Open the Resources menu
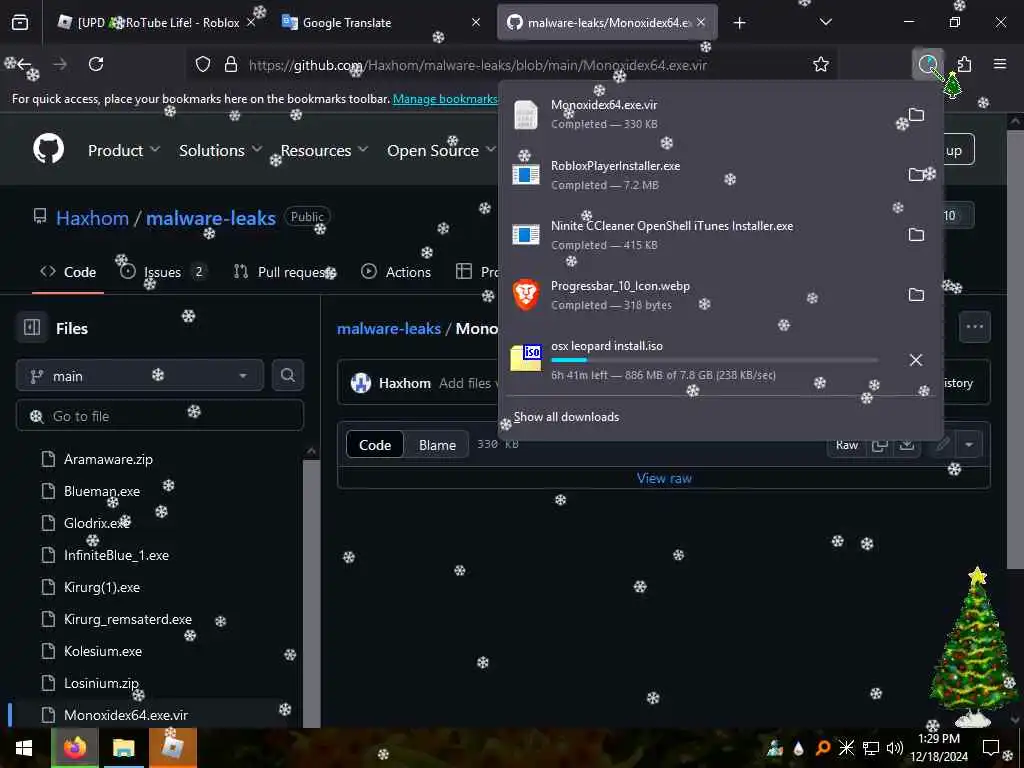 point(325,150)
